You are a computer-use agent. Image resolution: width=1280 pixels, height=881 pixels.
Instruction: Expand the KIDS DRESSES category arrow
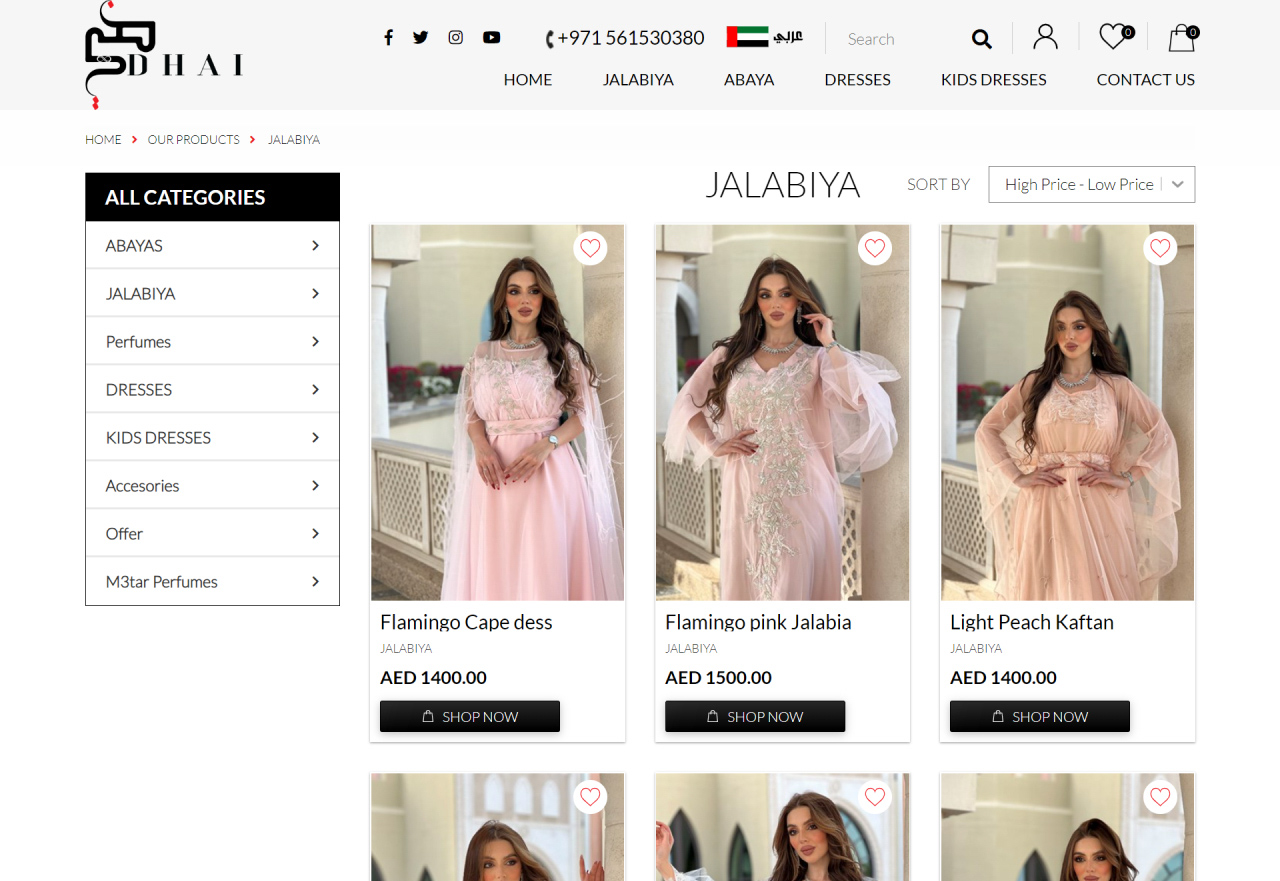click(315, 437)
